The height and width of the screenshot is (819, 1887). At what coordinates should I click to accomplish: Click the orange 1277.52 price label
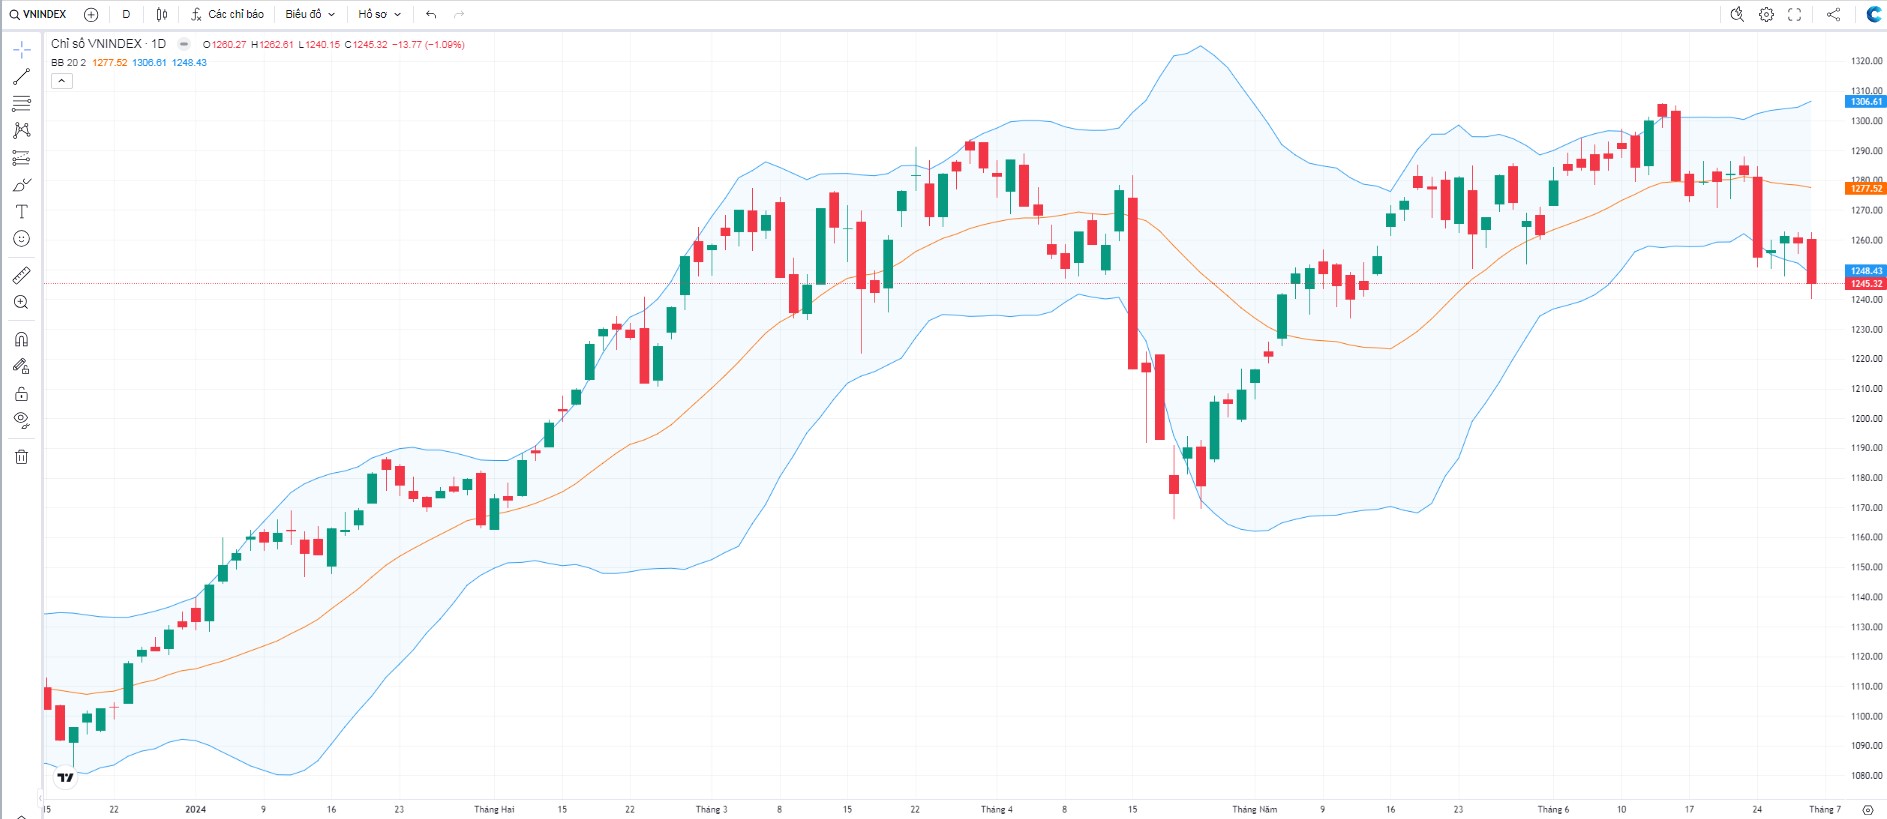coord(1865,188)
